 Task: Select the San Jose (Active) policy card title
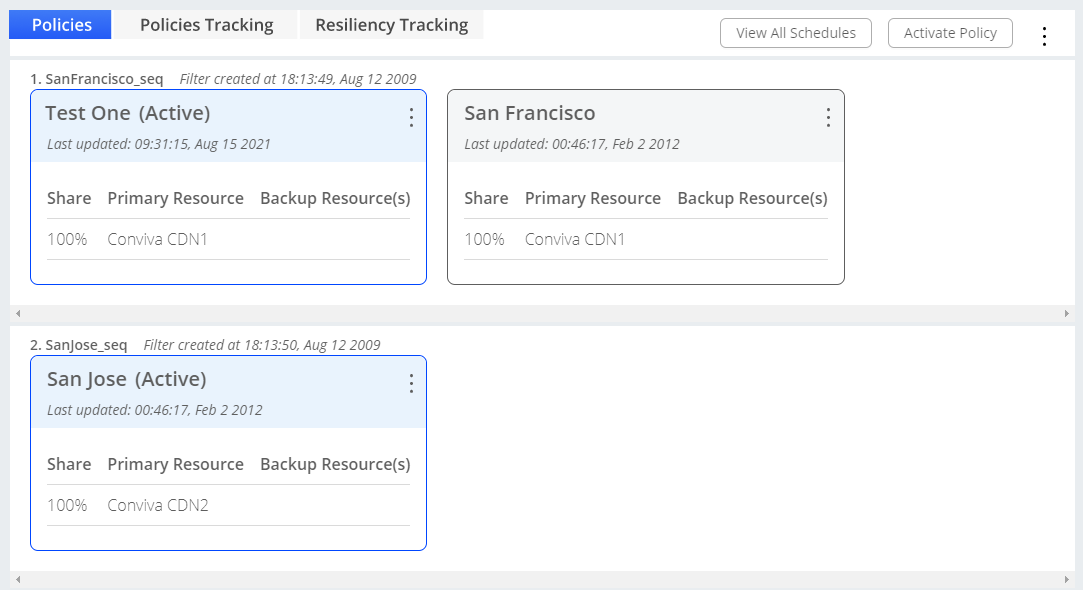coord(126,379)
